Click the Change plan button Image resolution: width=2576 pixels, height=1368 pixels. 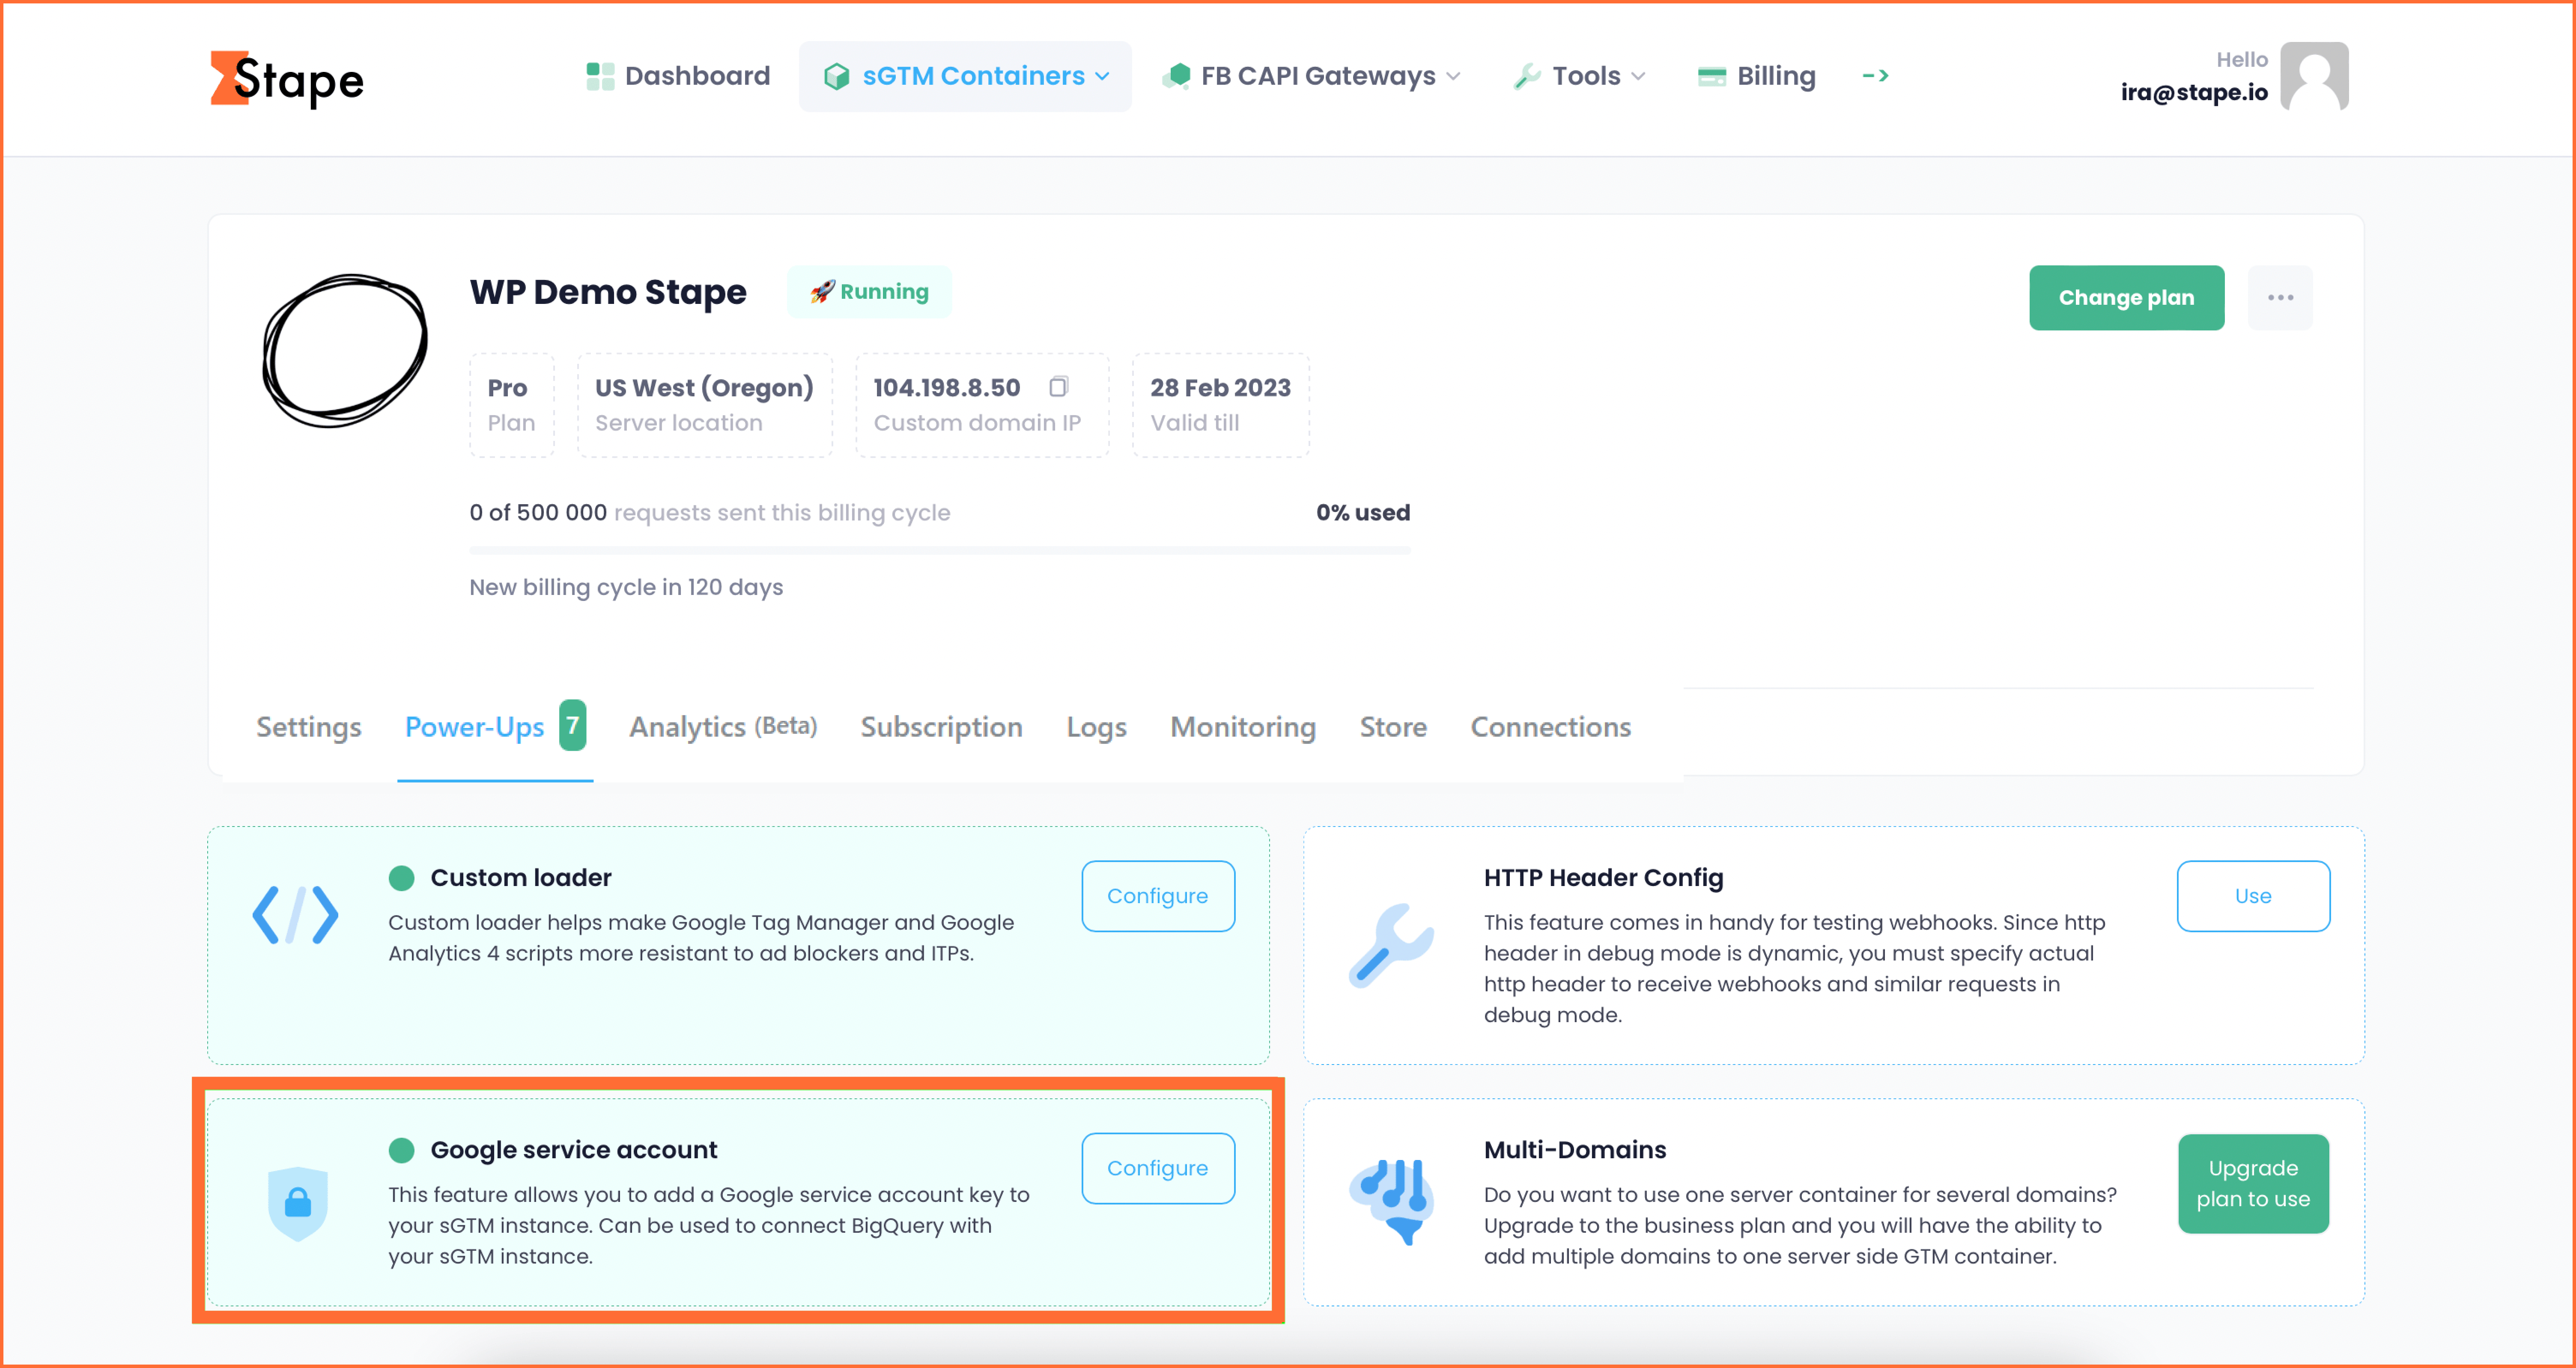point(2126,298)
